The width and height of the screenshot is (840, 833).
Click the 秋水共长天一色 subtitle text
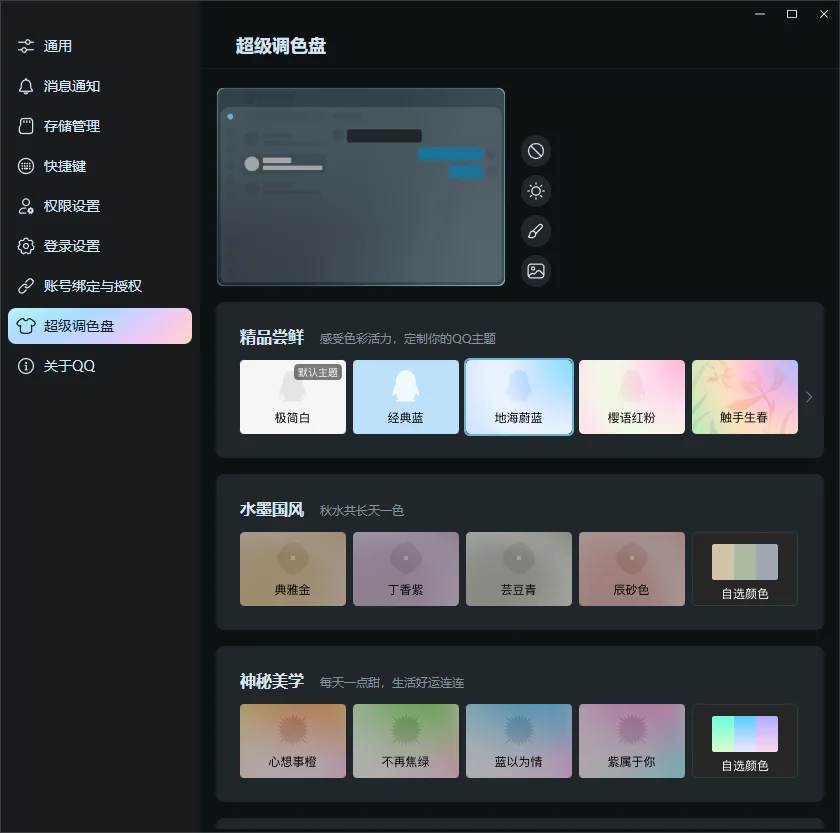pos(362,511)
